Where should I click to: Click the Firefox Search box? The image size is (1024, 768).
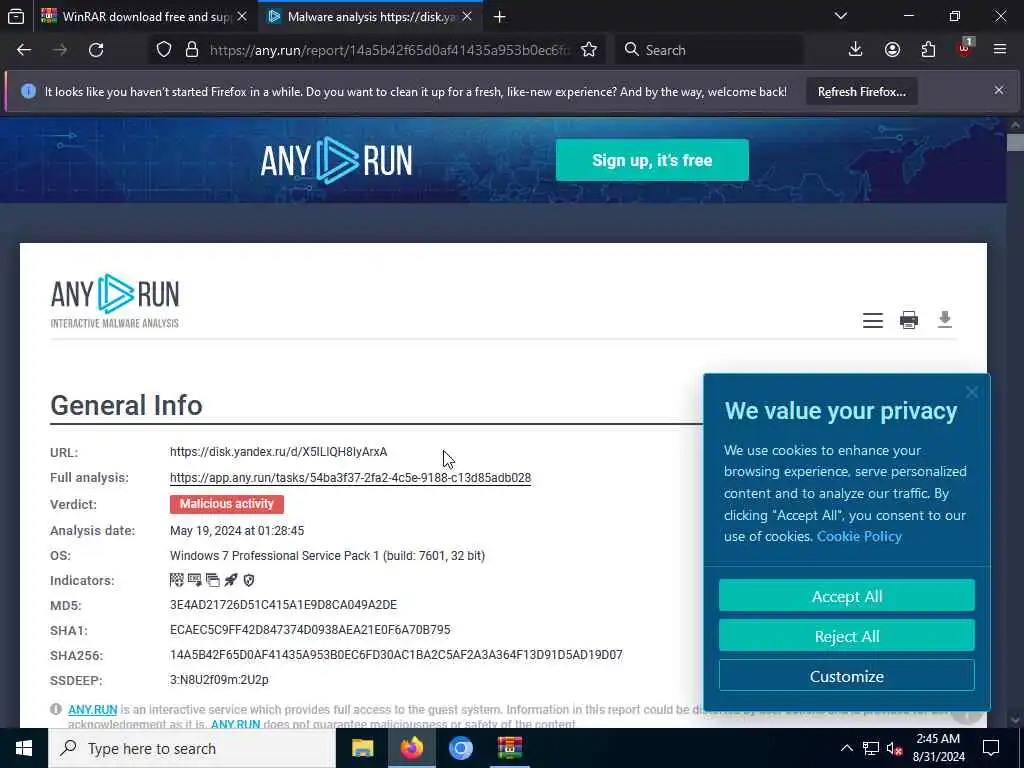click(x=709, y=50)
